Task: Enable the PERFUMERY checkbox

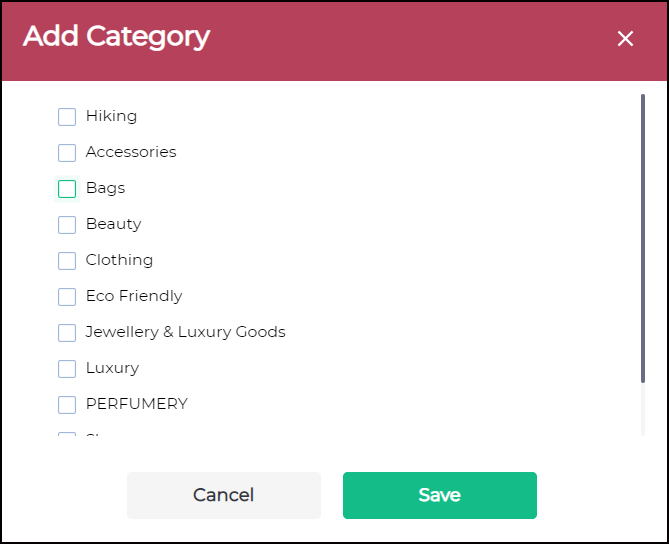Action: tap(67, 405)
